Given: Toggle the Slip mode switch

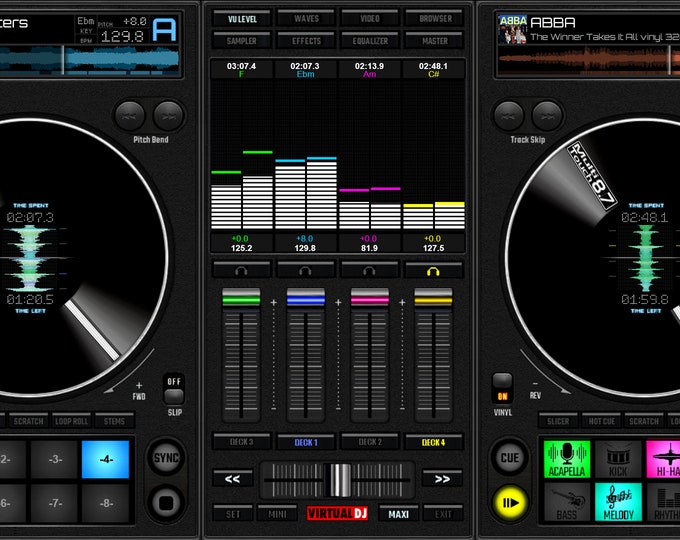Looking at the screenshot, I should point(174,389).
